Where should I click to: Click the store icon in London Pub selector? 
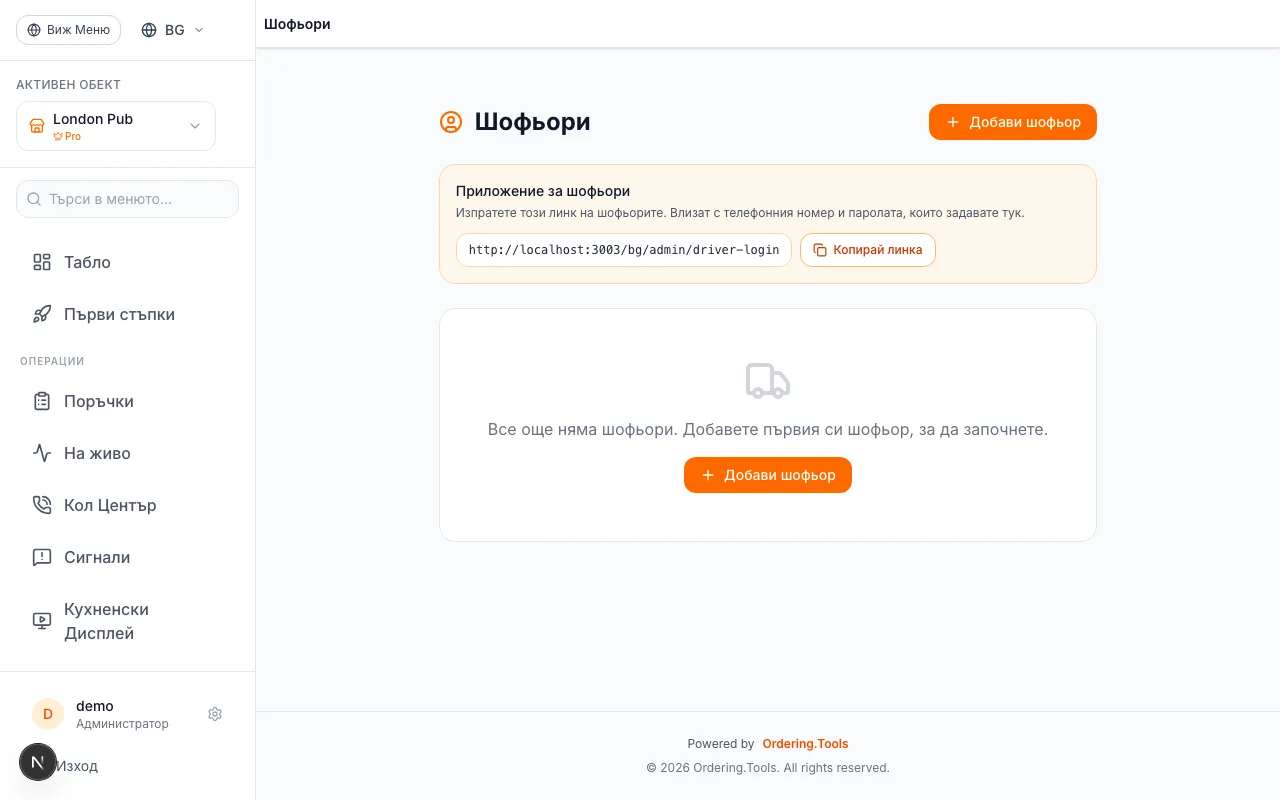pyautogui.click(x=37, y=126)
